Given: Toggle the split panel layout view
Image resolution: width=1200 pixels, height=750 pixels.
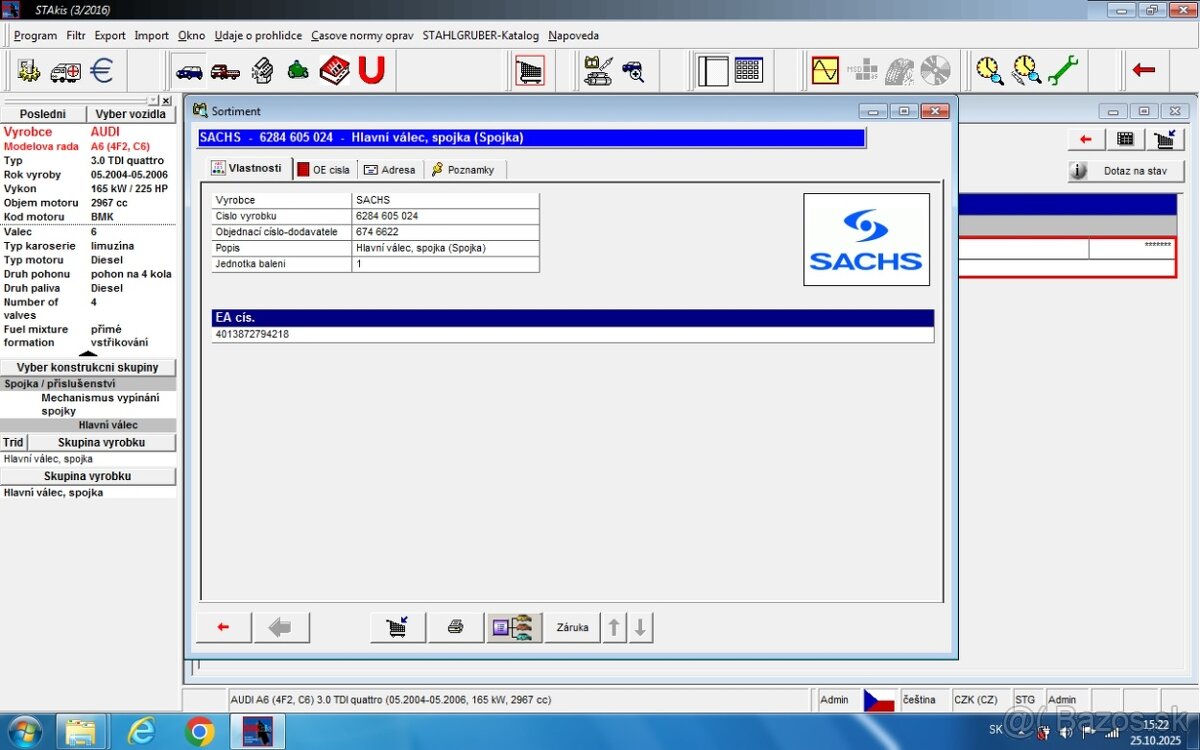Looking at the screenshot, I should [713, 71].
